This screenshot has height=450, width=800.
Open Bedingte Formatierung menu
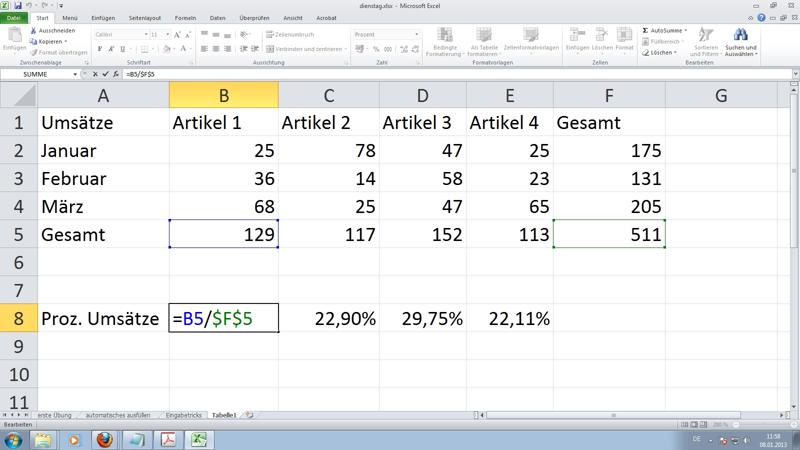(445, 42)
